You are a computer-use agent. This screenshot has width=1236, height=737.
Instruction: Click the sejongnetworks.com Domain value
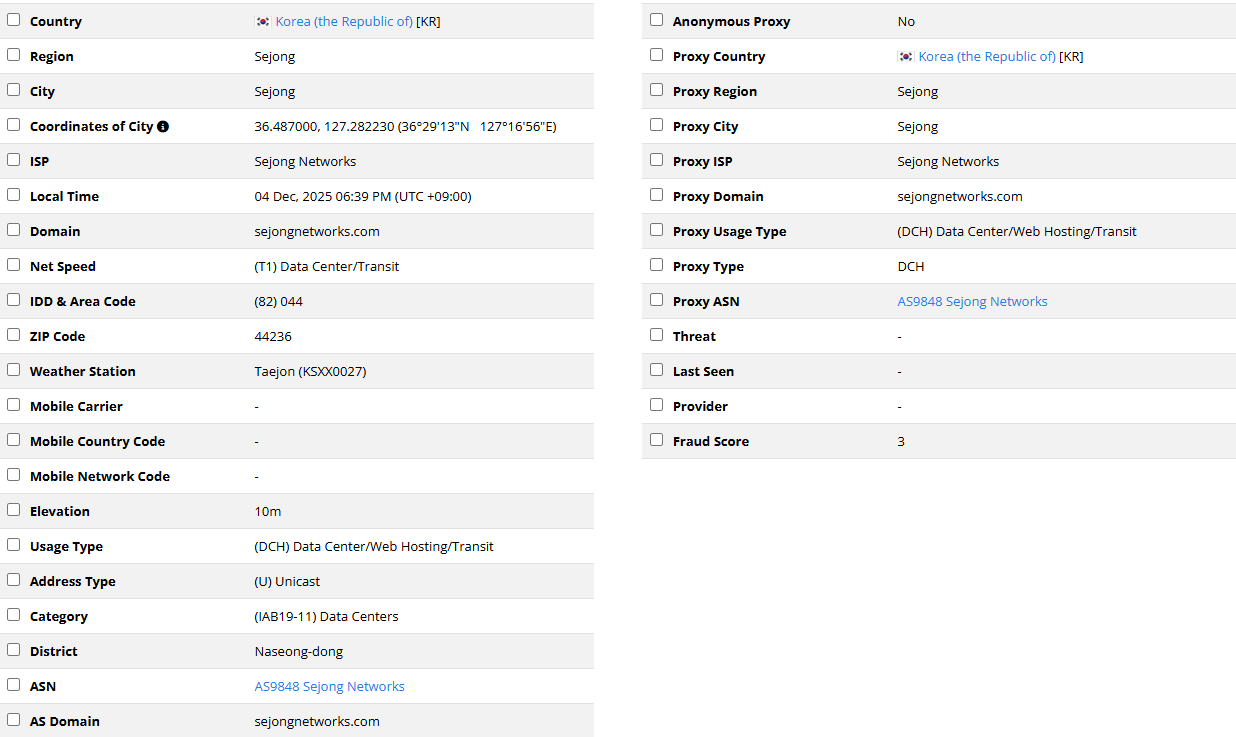[317, 232]
